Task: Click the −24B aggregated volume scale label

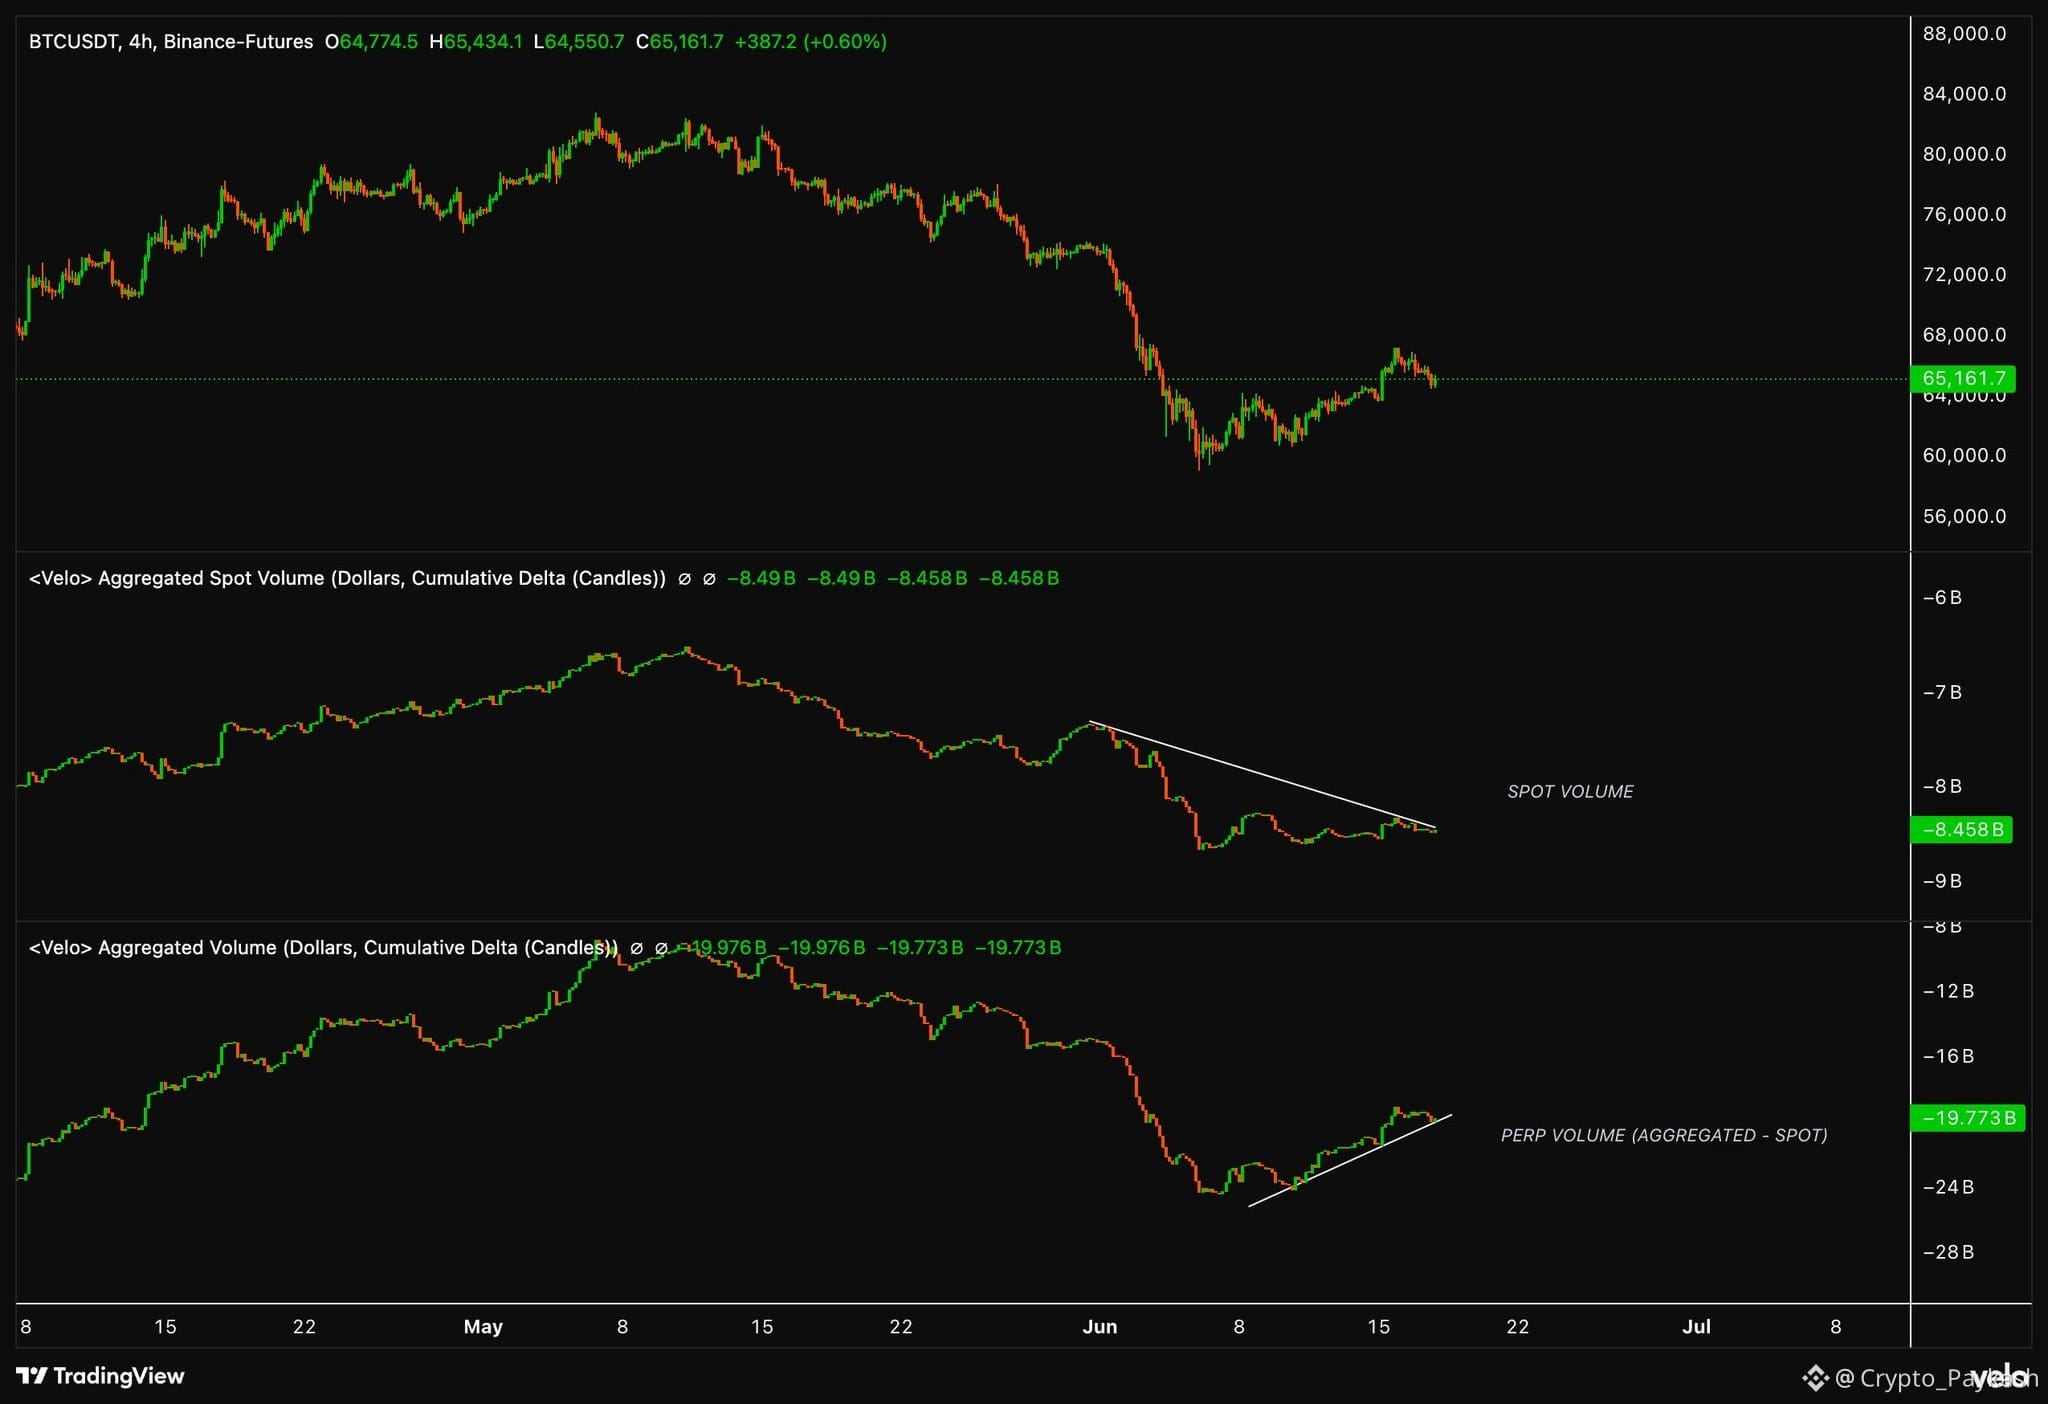Action: (x=1948, y=1187)
